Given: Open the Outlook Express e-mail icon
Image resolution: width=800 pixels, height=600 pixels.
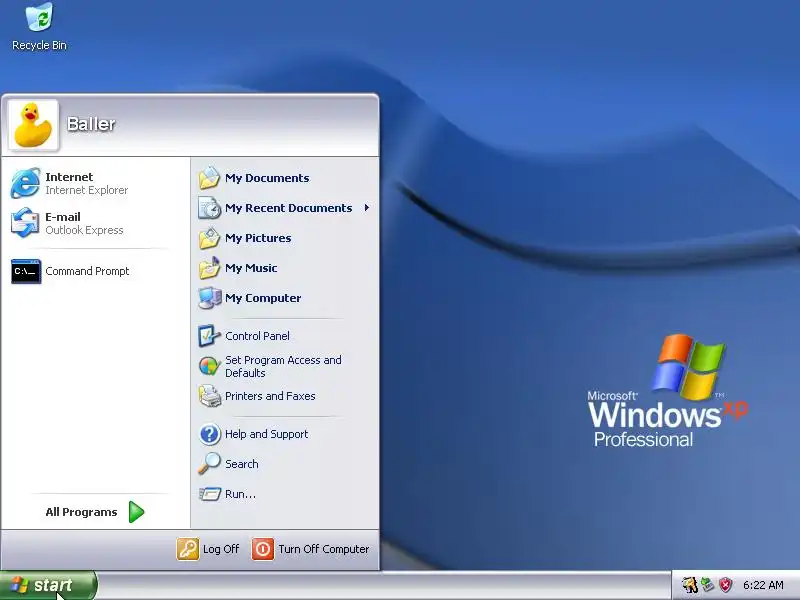Looking at the screenshot, I should point(26,223).
